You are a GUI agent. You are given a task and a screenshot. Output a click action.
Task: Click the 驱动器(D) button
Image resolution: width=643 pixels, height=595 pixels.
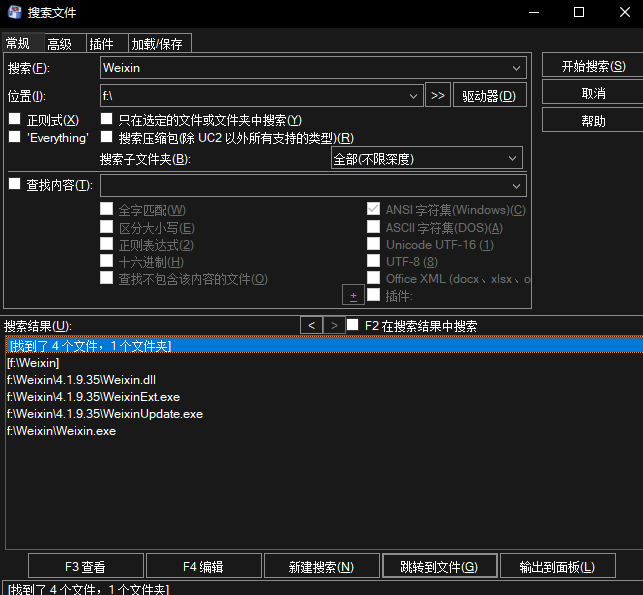tap(490, 96)
